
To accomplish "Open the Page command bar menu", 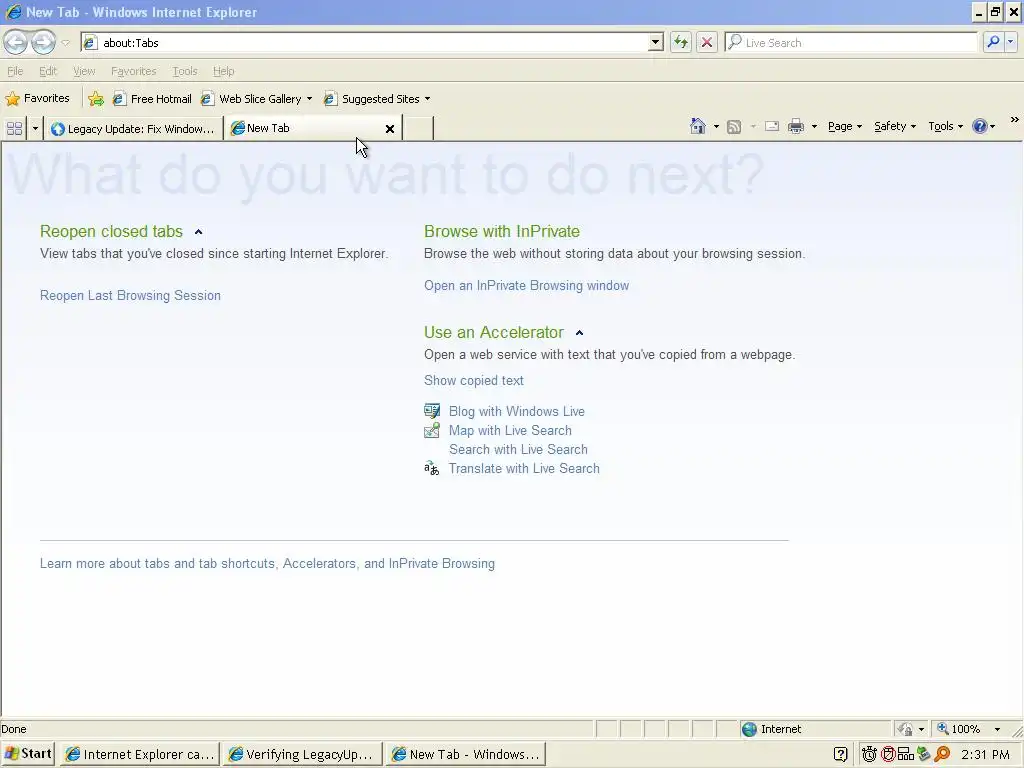I will pyautogui.click(x=844, y=127).
